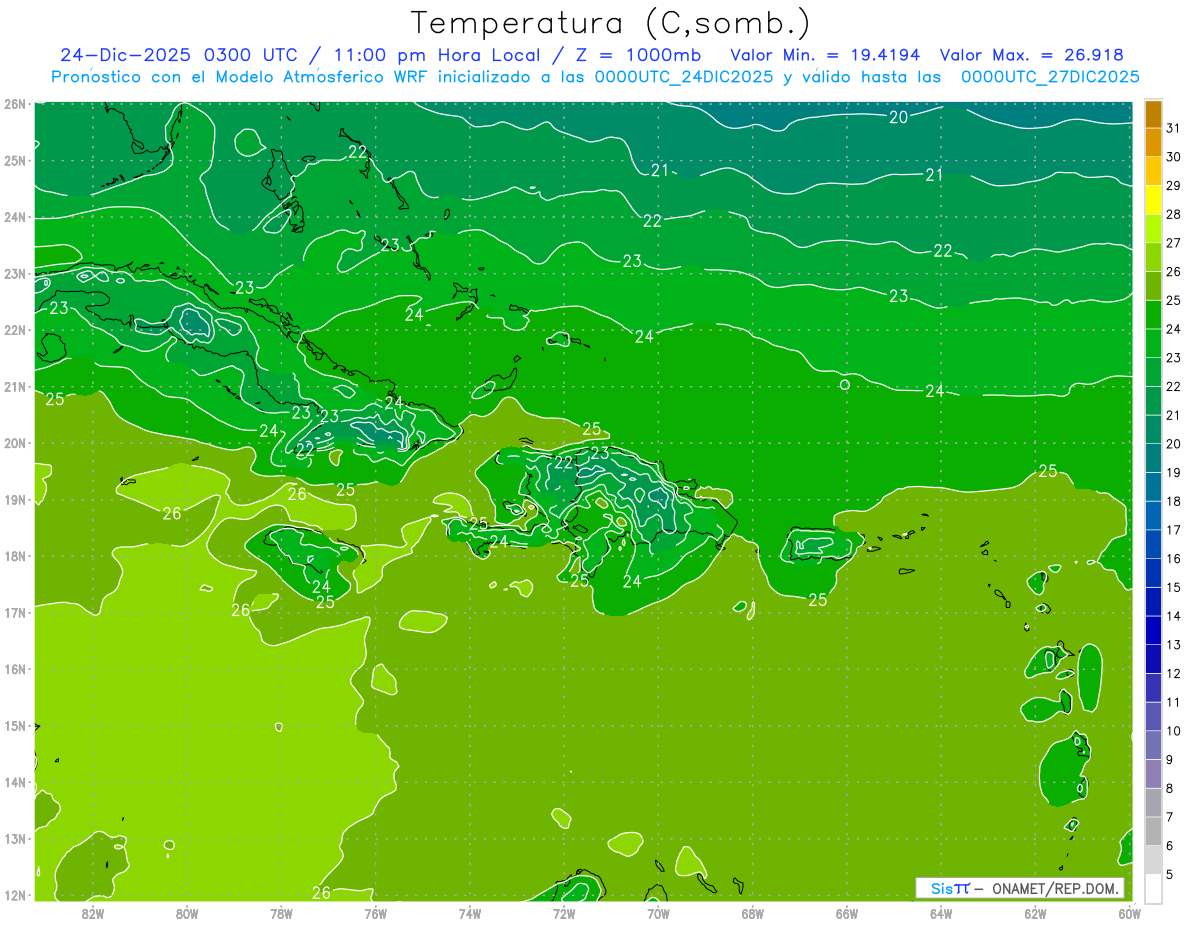This screenshot has height=927, width=1200.
Task: Click the '74W' longitude axis label
Action: (470, 913)
